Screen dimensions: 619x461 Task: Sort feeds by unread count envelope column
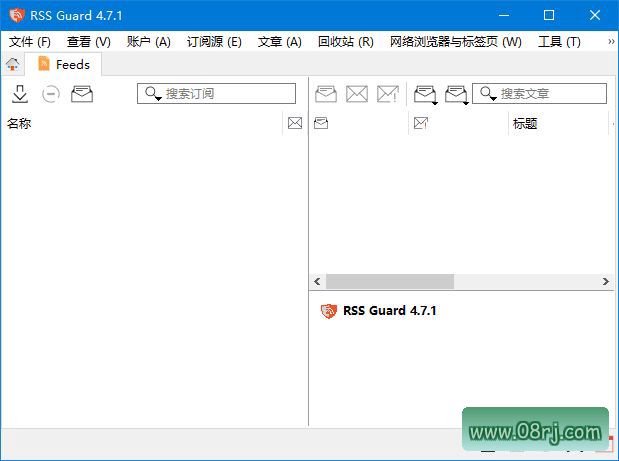click(x=295, y=123)
